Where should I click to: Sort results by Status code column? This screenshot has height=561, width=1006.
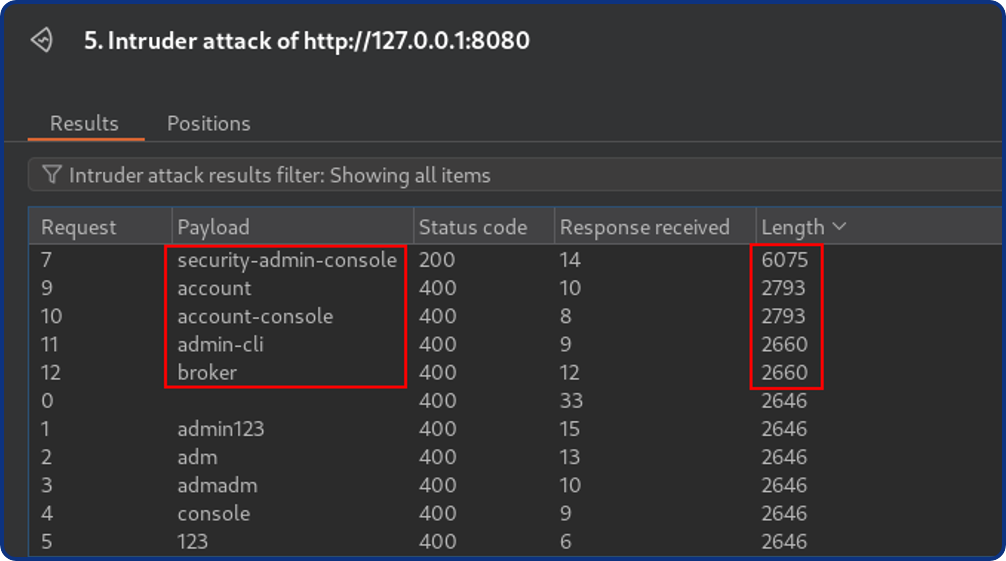pos(472,227)
